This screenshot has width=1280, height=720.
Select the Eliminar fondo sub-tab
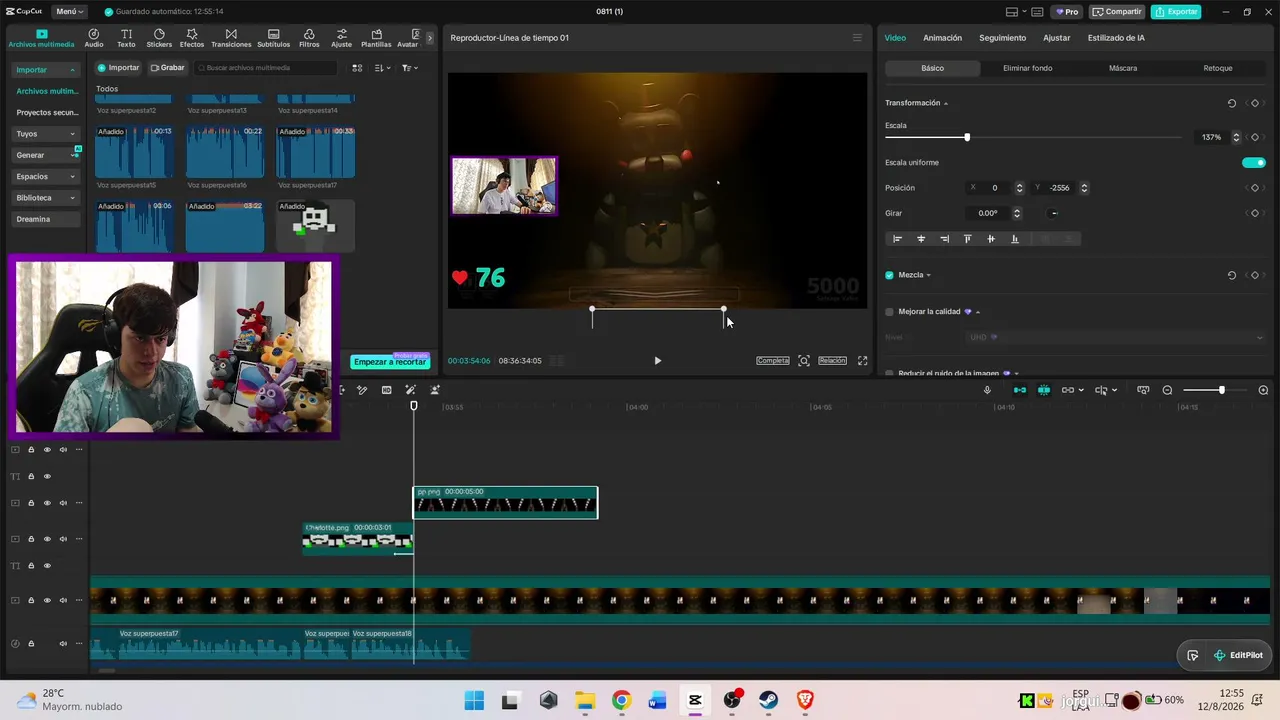[x=1027, y=68]
